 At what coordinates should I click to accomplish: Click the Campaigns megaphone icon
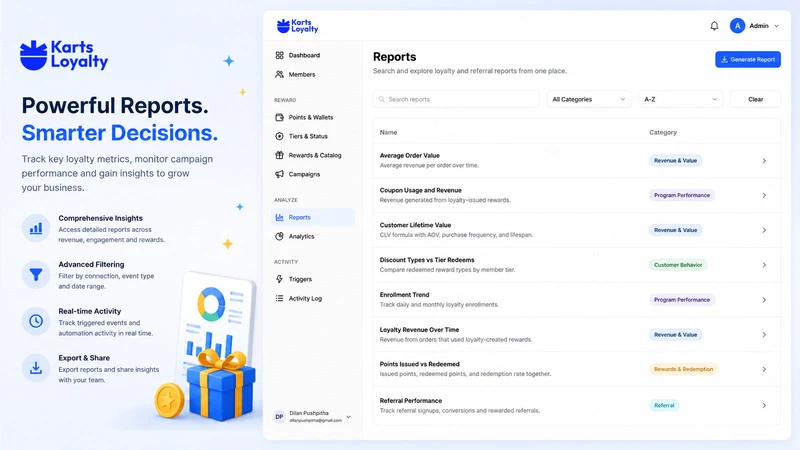click(280, 174)
